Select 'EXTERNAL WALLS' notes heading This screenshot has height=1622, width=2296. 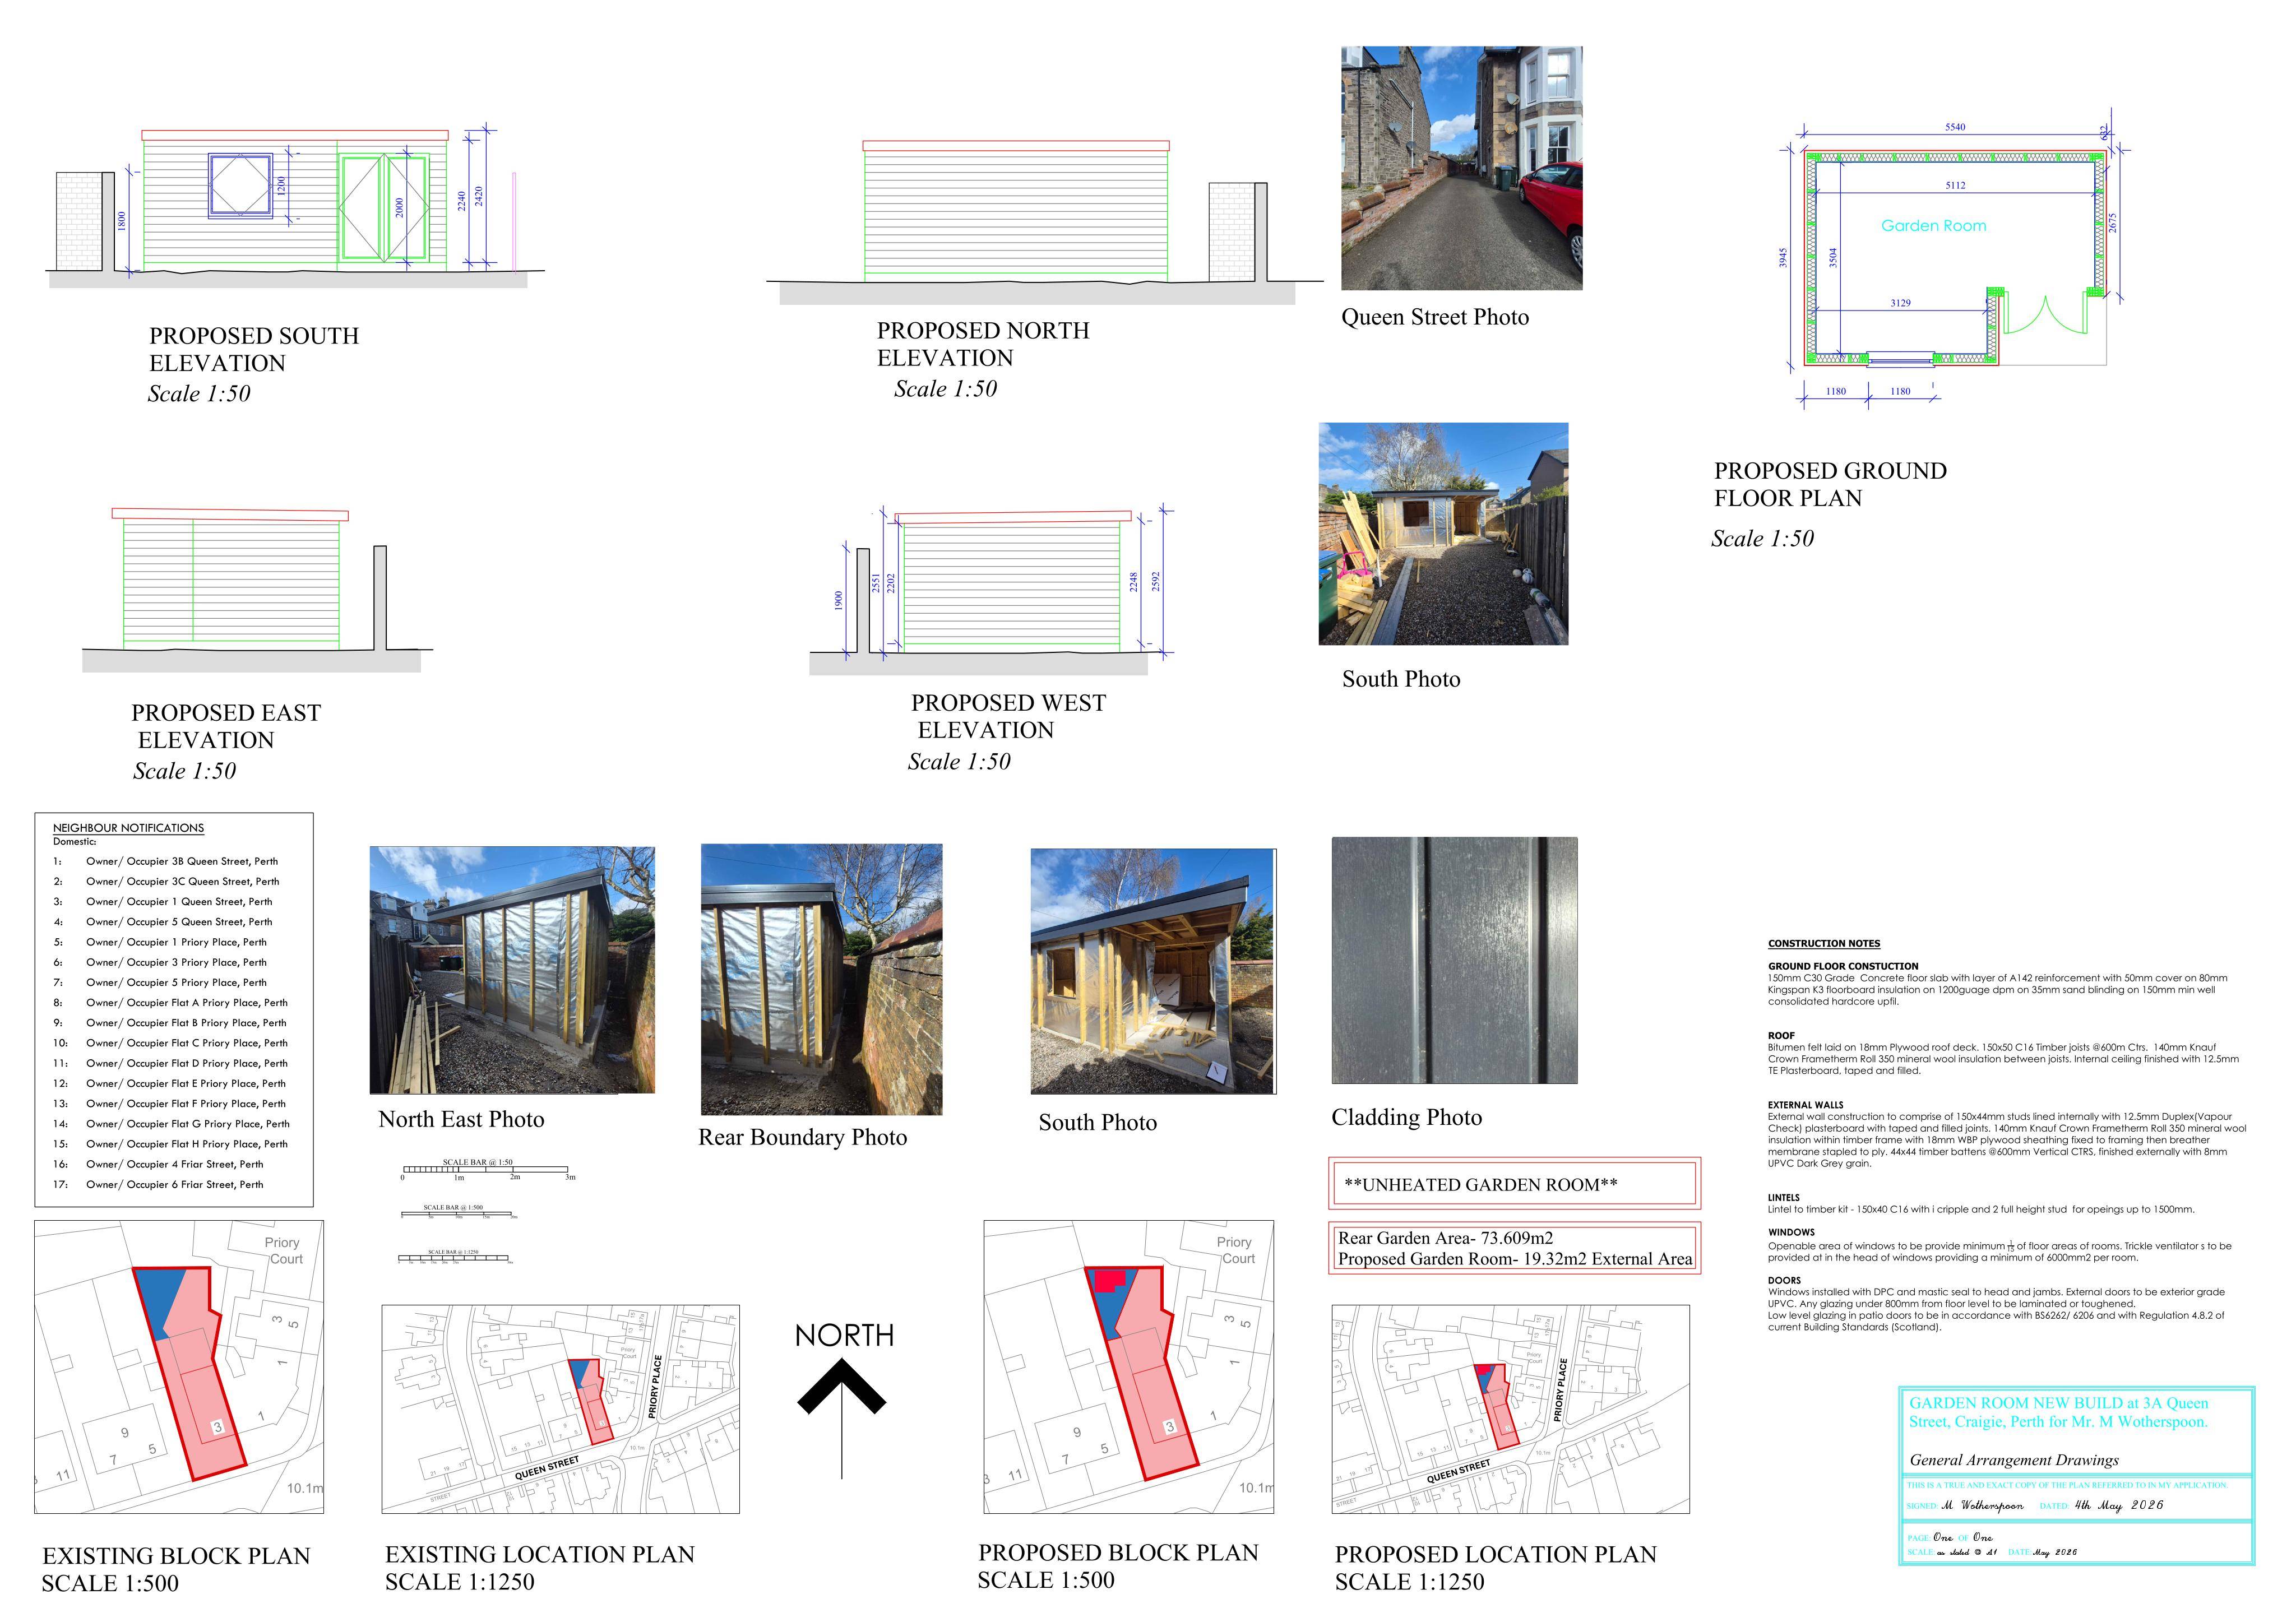coord(1806,1105)
